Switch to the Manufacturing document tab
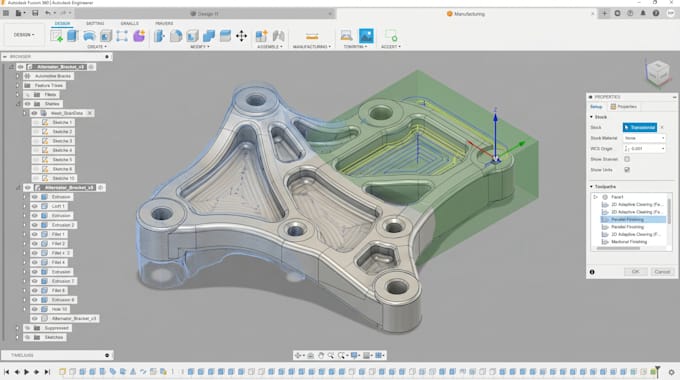The image size is (680, 380). [466, 14]
